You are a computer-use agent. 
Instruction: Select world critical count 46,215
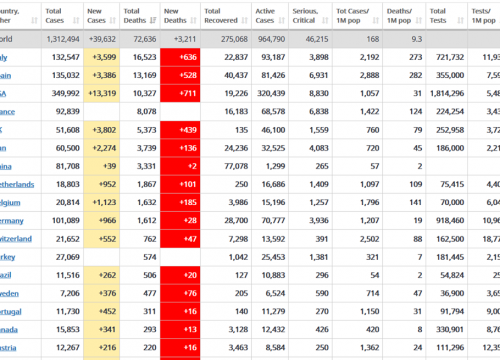(317, 39)
